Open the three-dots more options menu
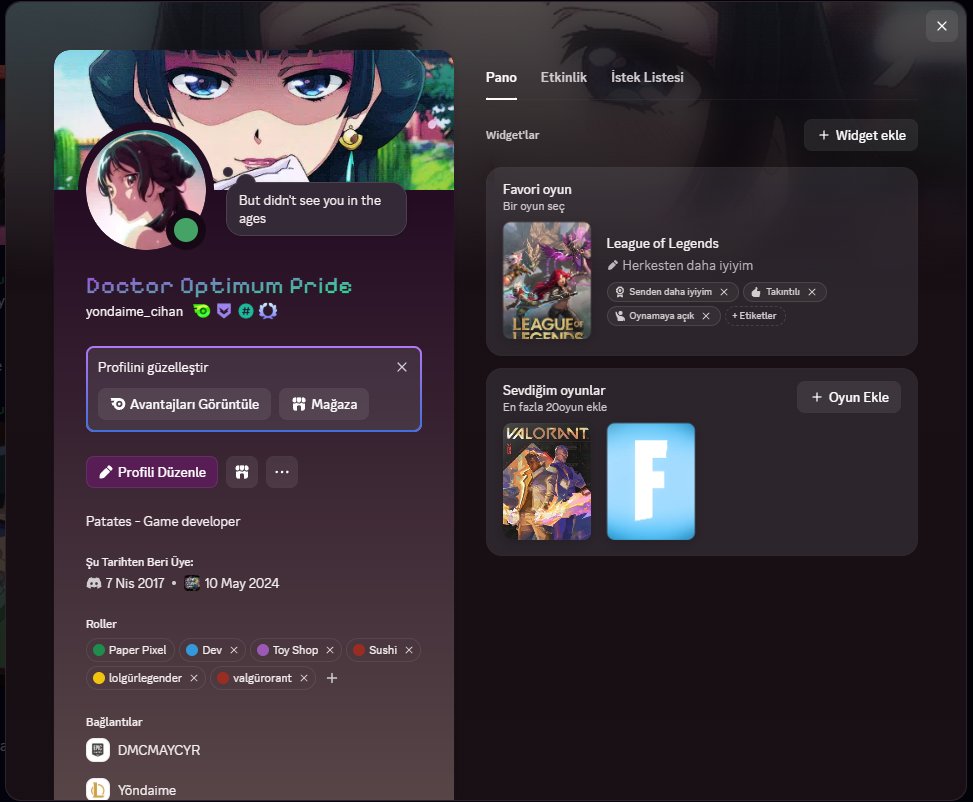This screenshot has width=973, height=802. (282, 472)
